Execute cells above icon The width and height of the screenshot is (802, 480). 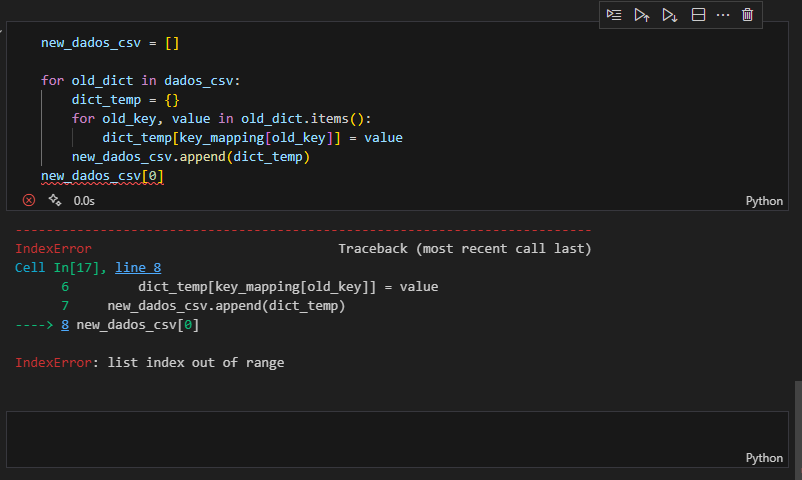tap(641, 15)
